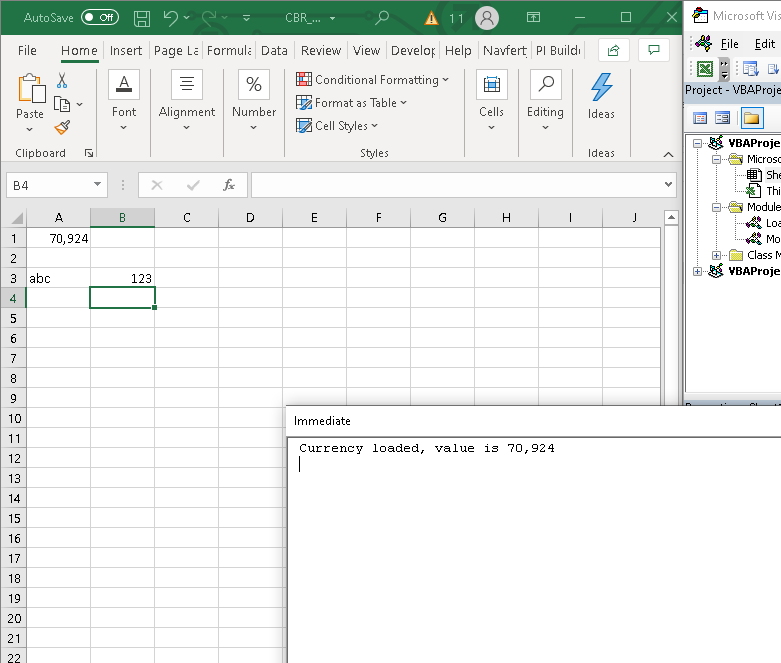Select the Format Painter brush

(x=62, y=128)
